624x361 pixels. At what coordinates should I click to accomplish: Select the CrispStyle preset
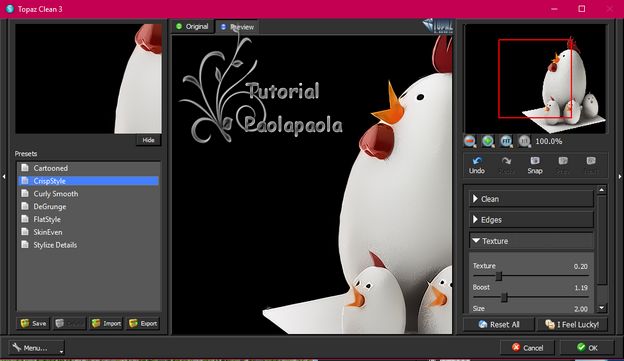88,181
